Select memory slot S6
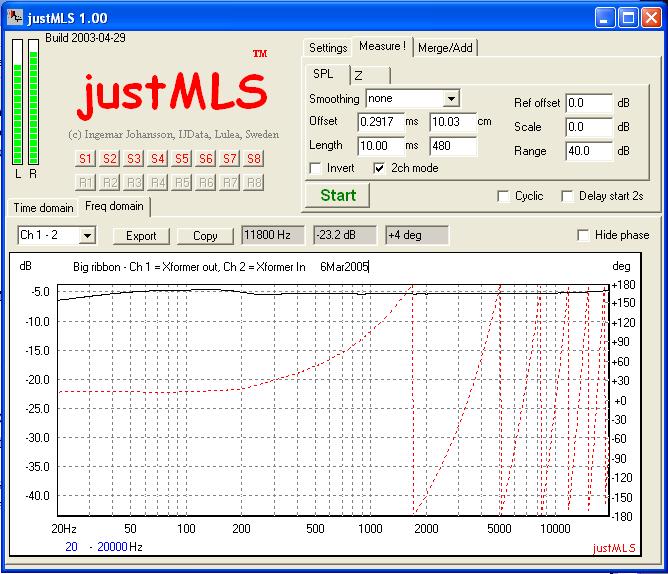Image resolution: width=668 pixels, height=574 pixels. tap(206, 159)
